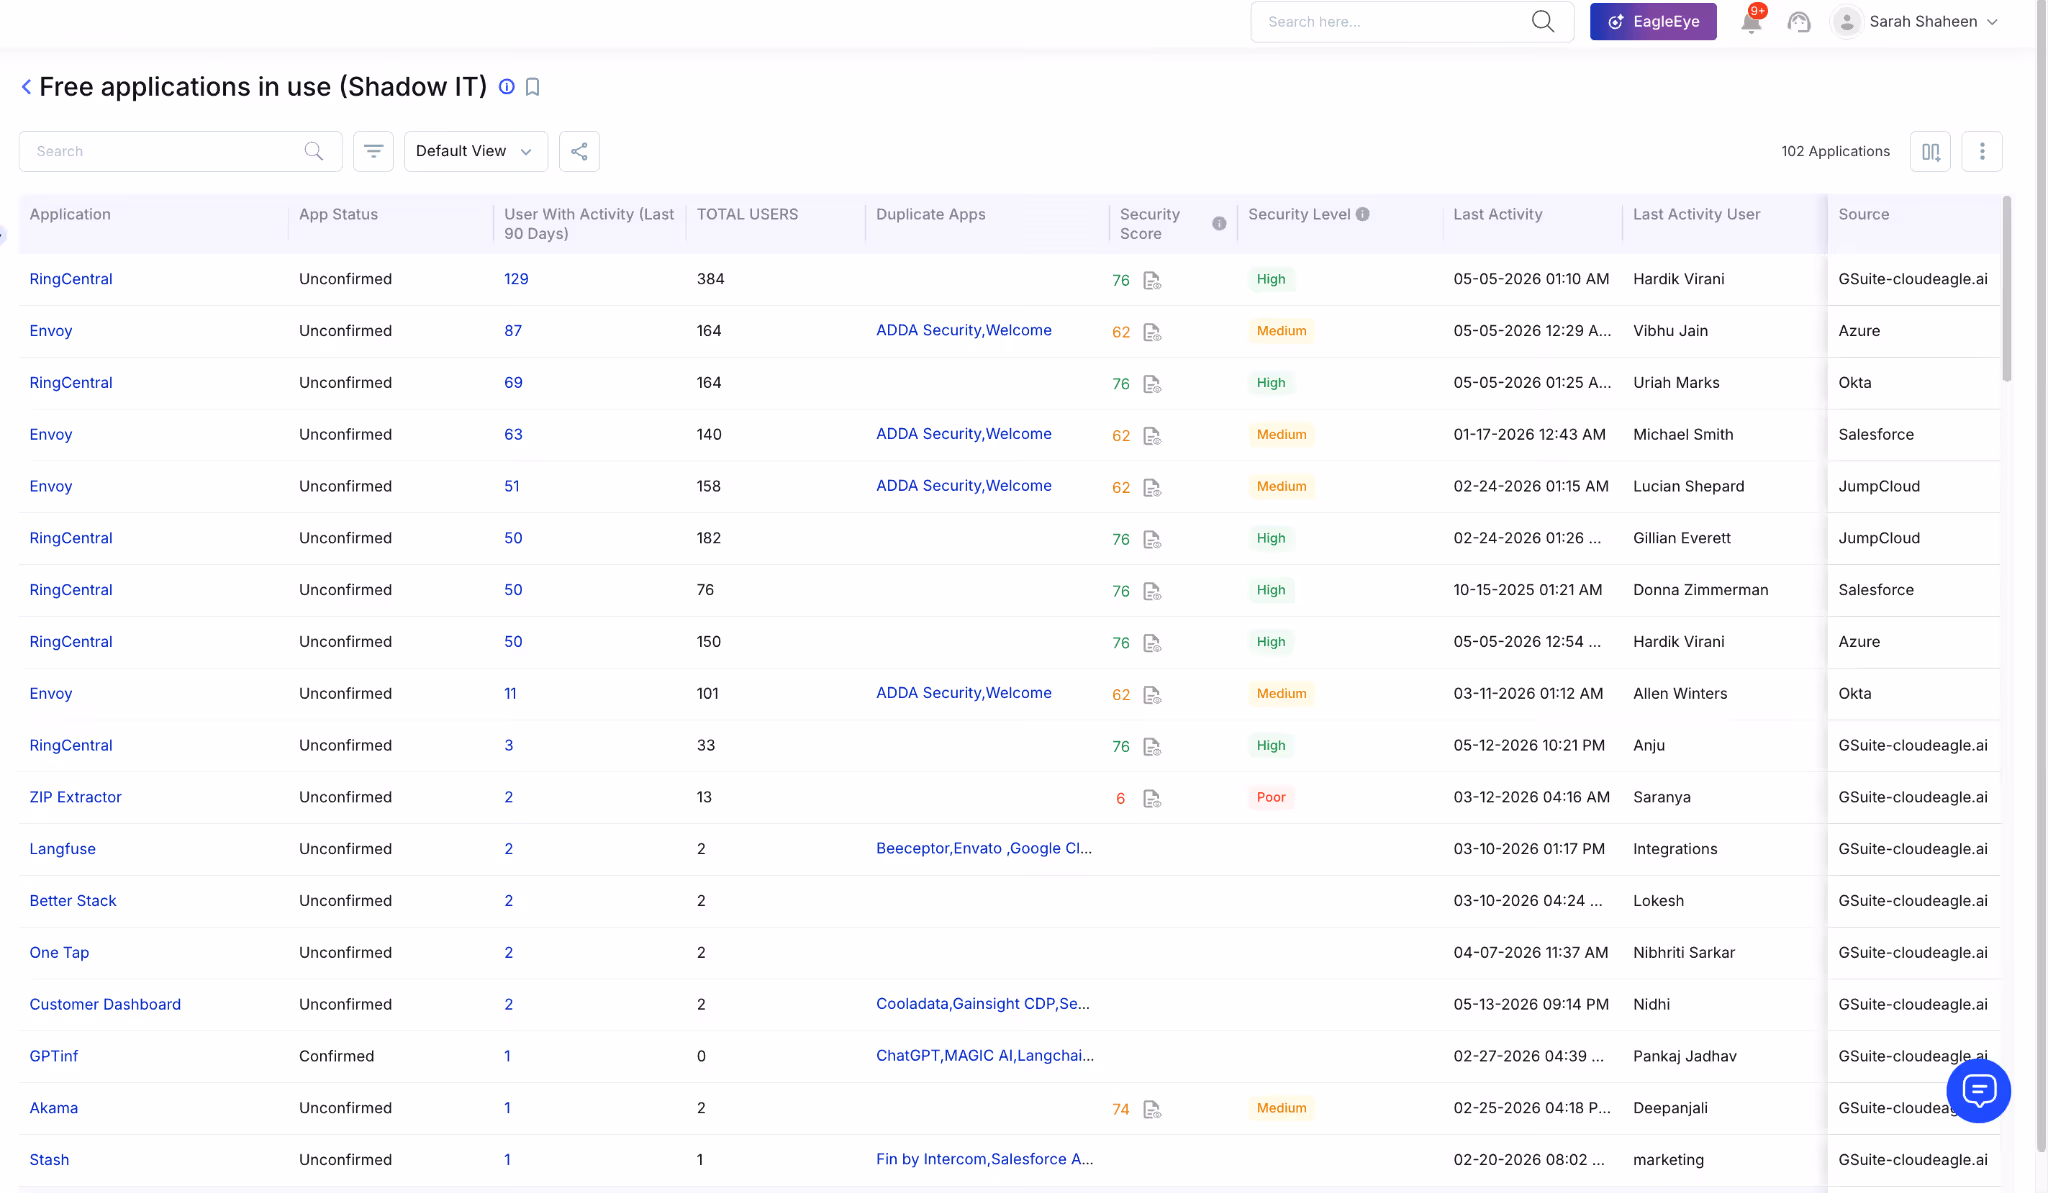
Task: Open the filter options icon
Action: [373, 151]
